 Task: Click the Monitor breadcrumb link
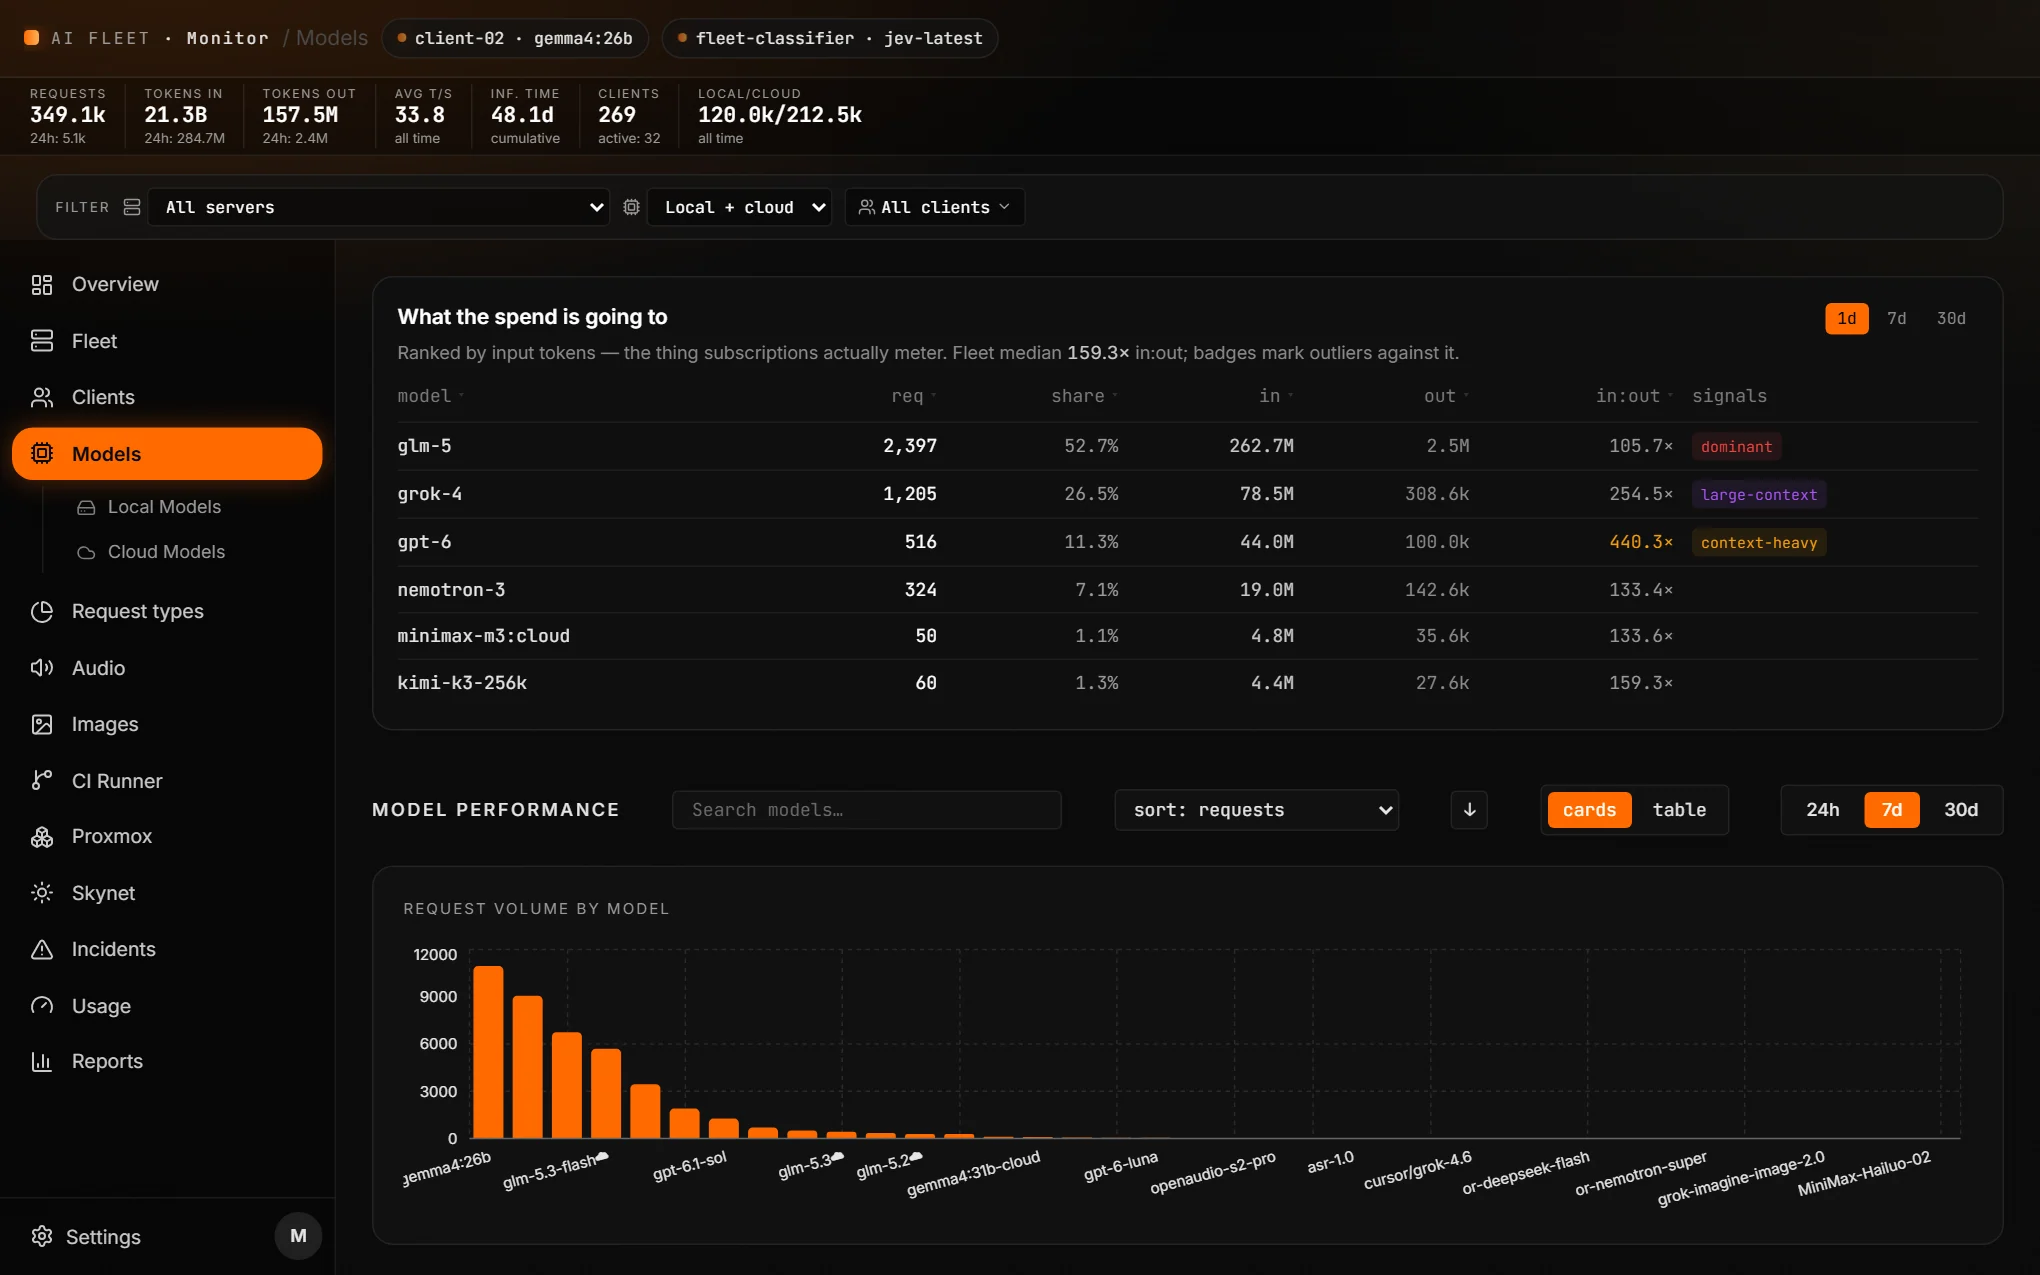pyautogui.click(x=228, y=38)
